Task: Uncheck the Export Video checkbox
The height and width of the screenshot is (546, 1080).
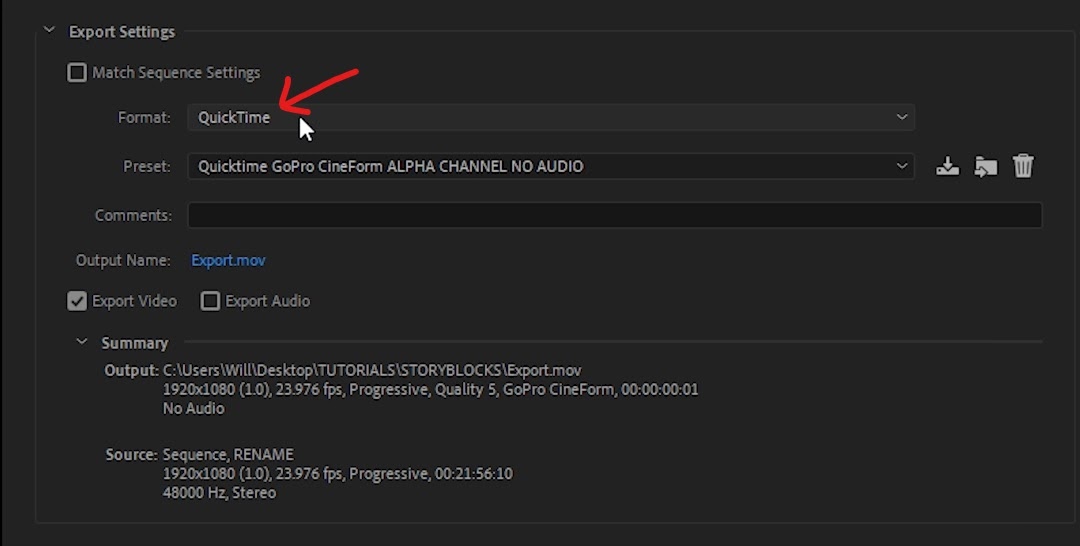Action: (77, 301)
